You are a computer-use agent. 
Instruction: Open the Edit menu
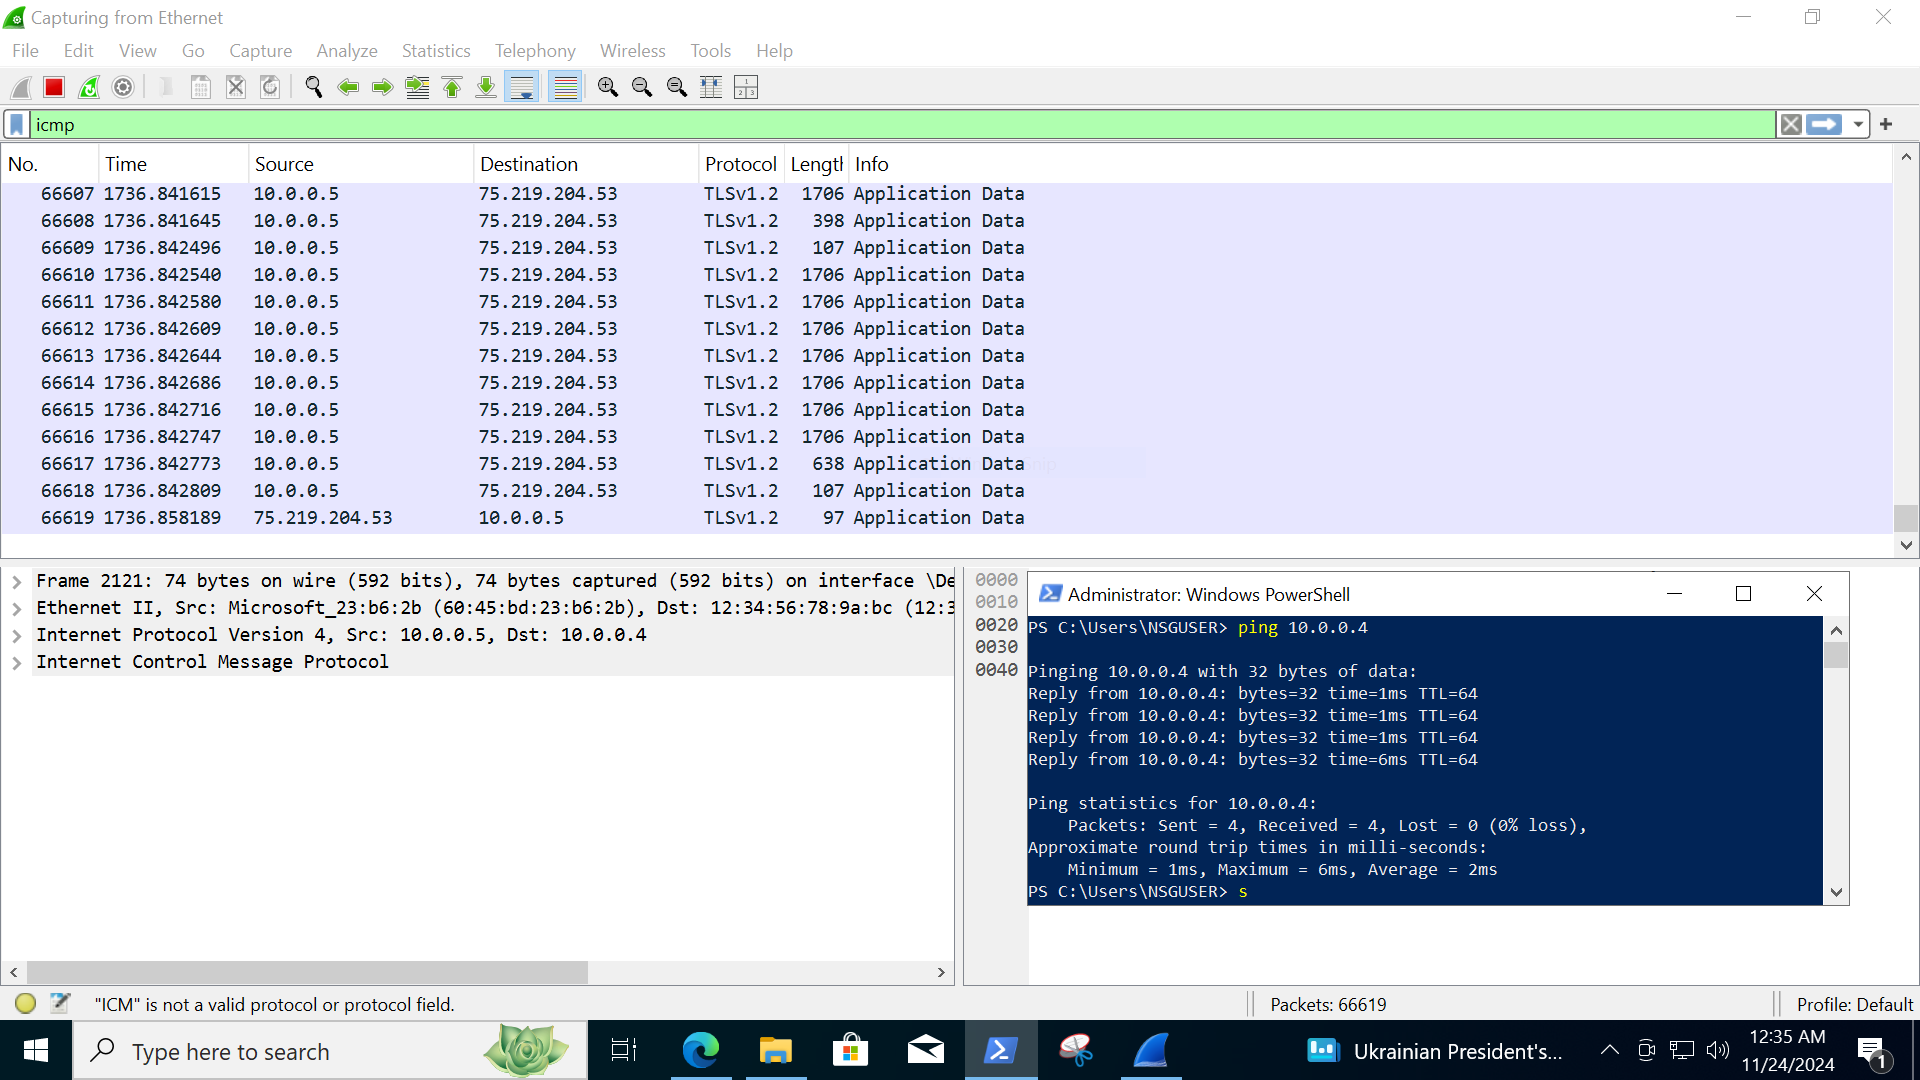tap(78, 51)
